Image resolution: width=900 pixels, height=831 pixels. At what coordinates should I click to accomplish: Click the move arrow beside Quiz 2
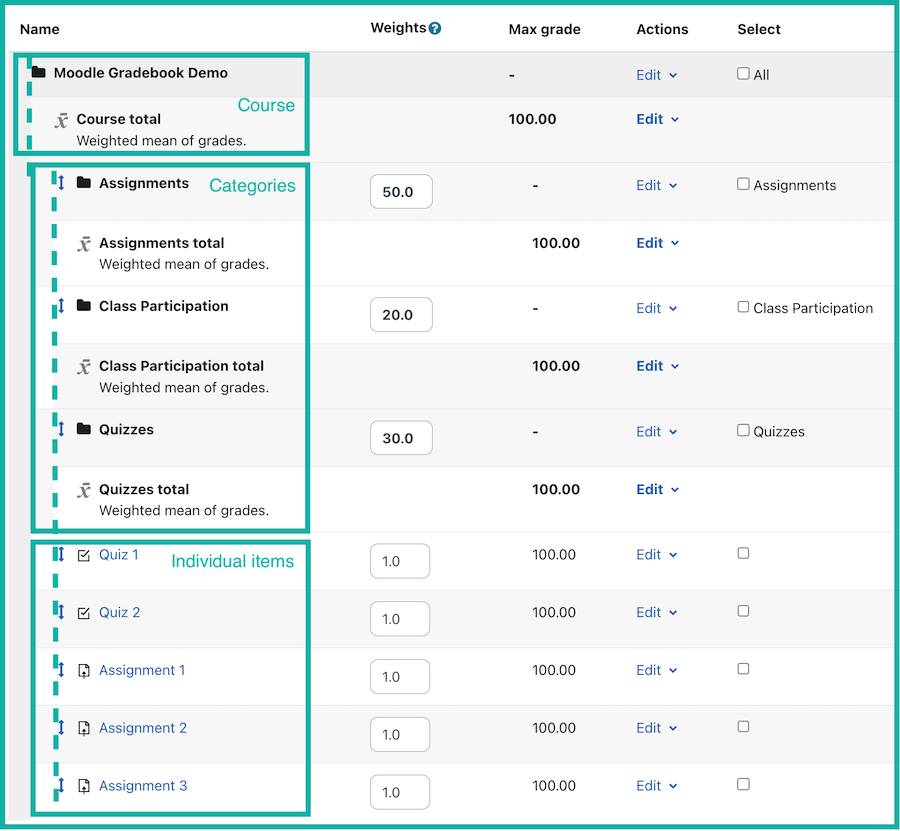(x=61, y=612)
